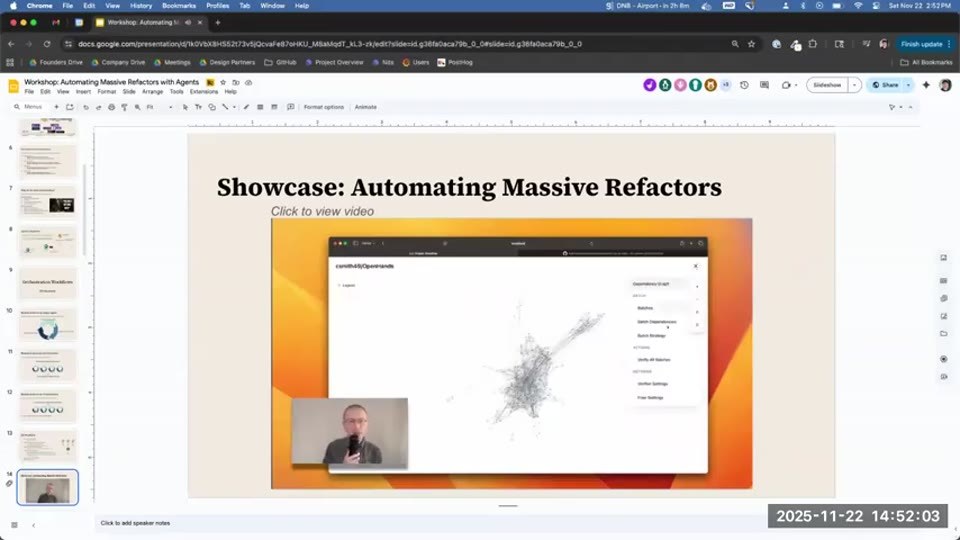Click the Animate toolbar button

tap(366, 107)
